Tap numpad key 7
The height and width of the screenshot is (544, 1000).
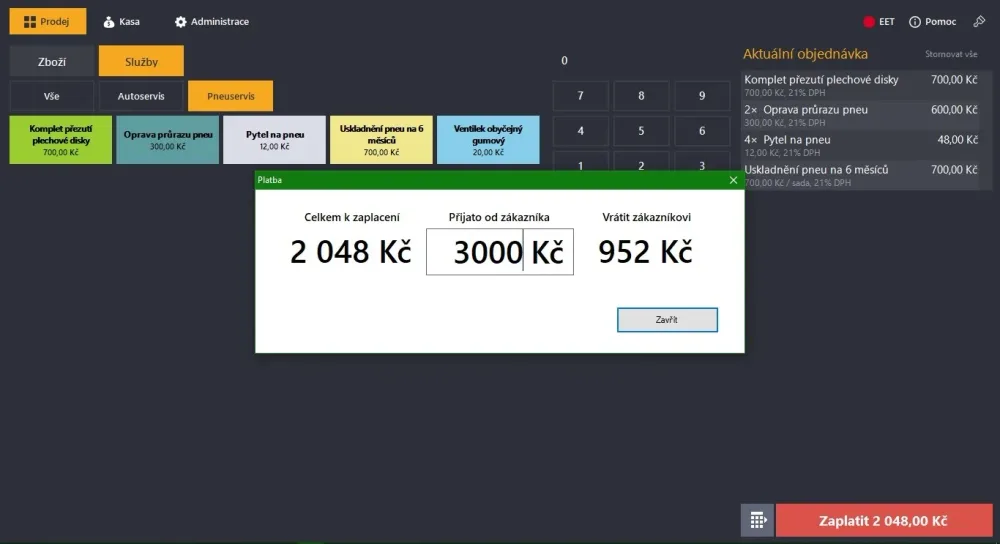coord(580,96)
